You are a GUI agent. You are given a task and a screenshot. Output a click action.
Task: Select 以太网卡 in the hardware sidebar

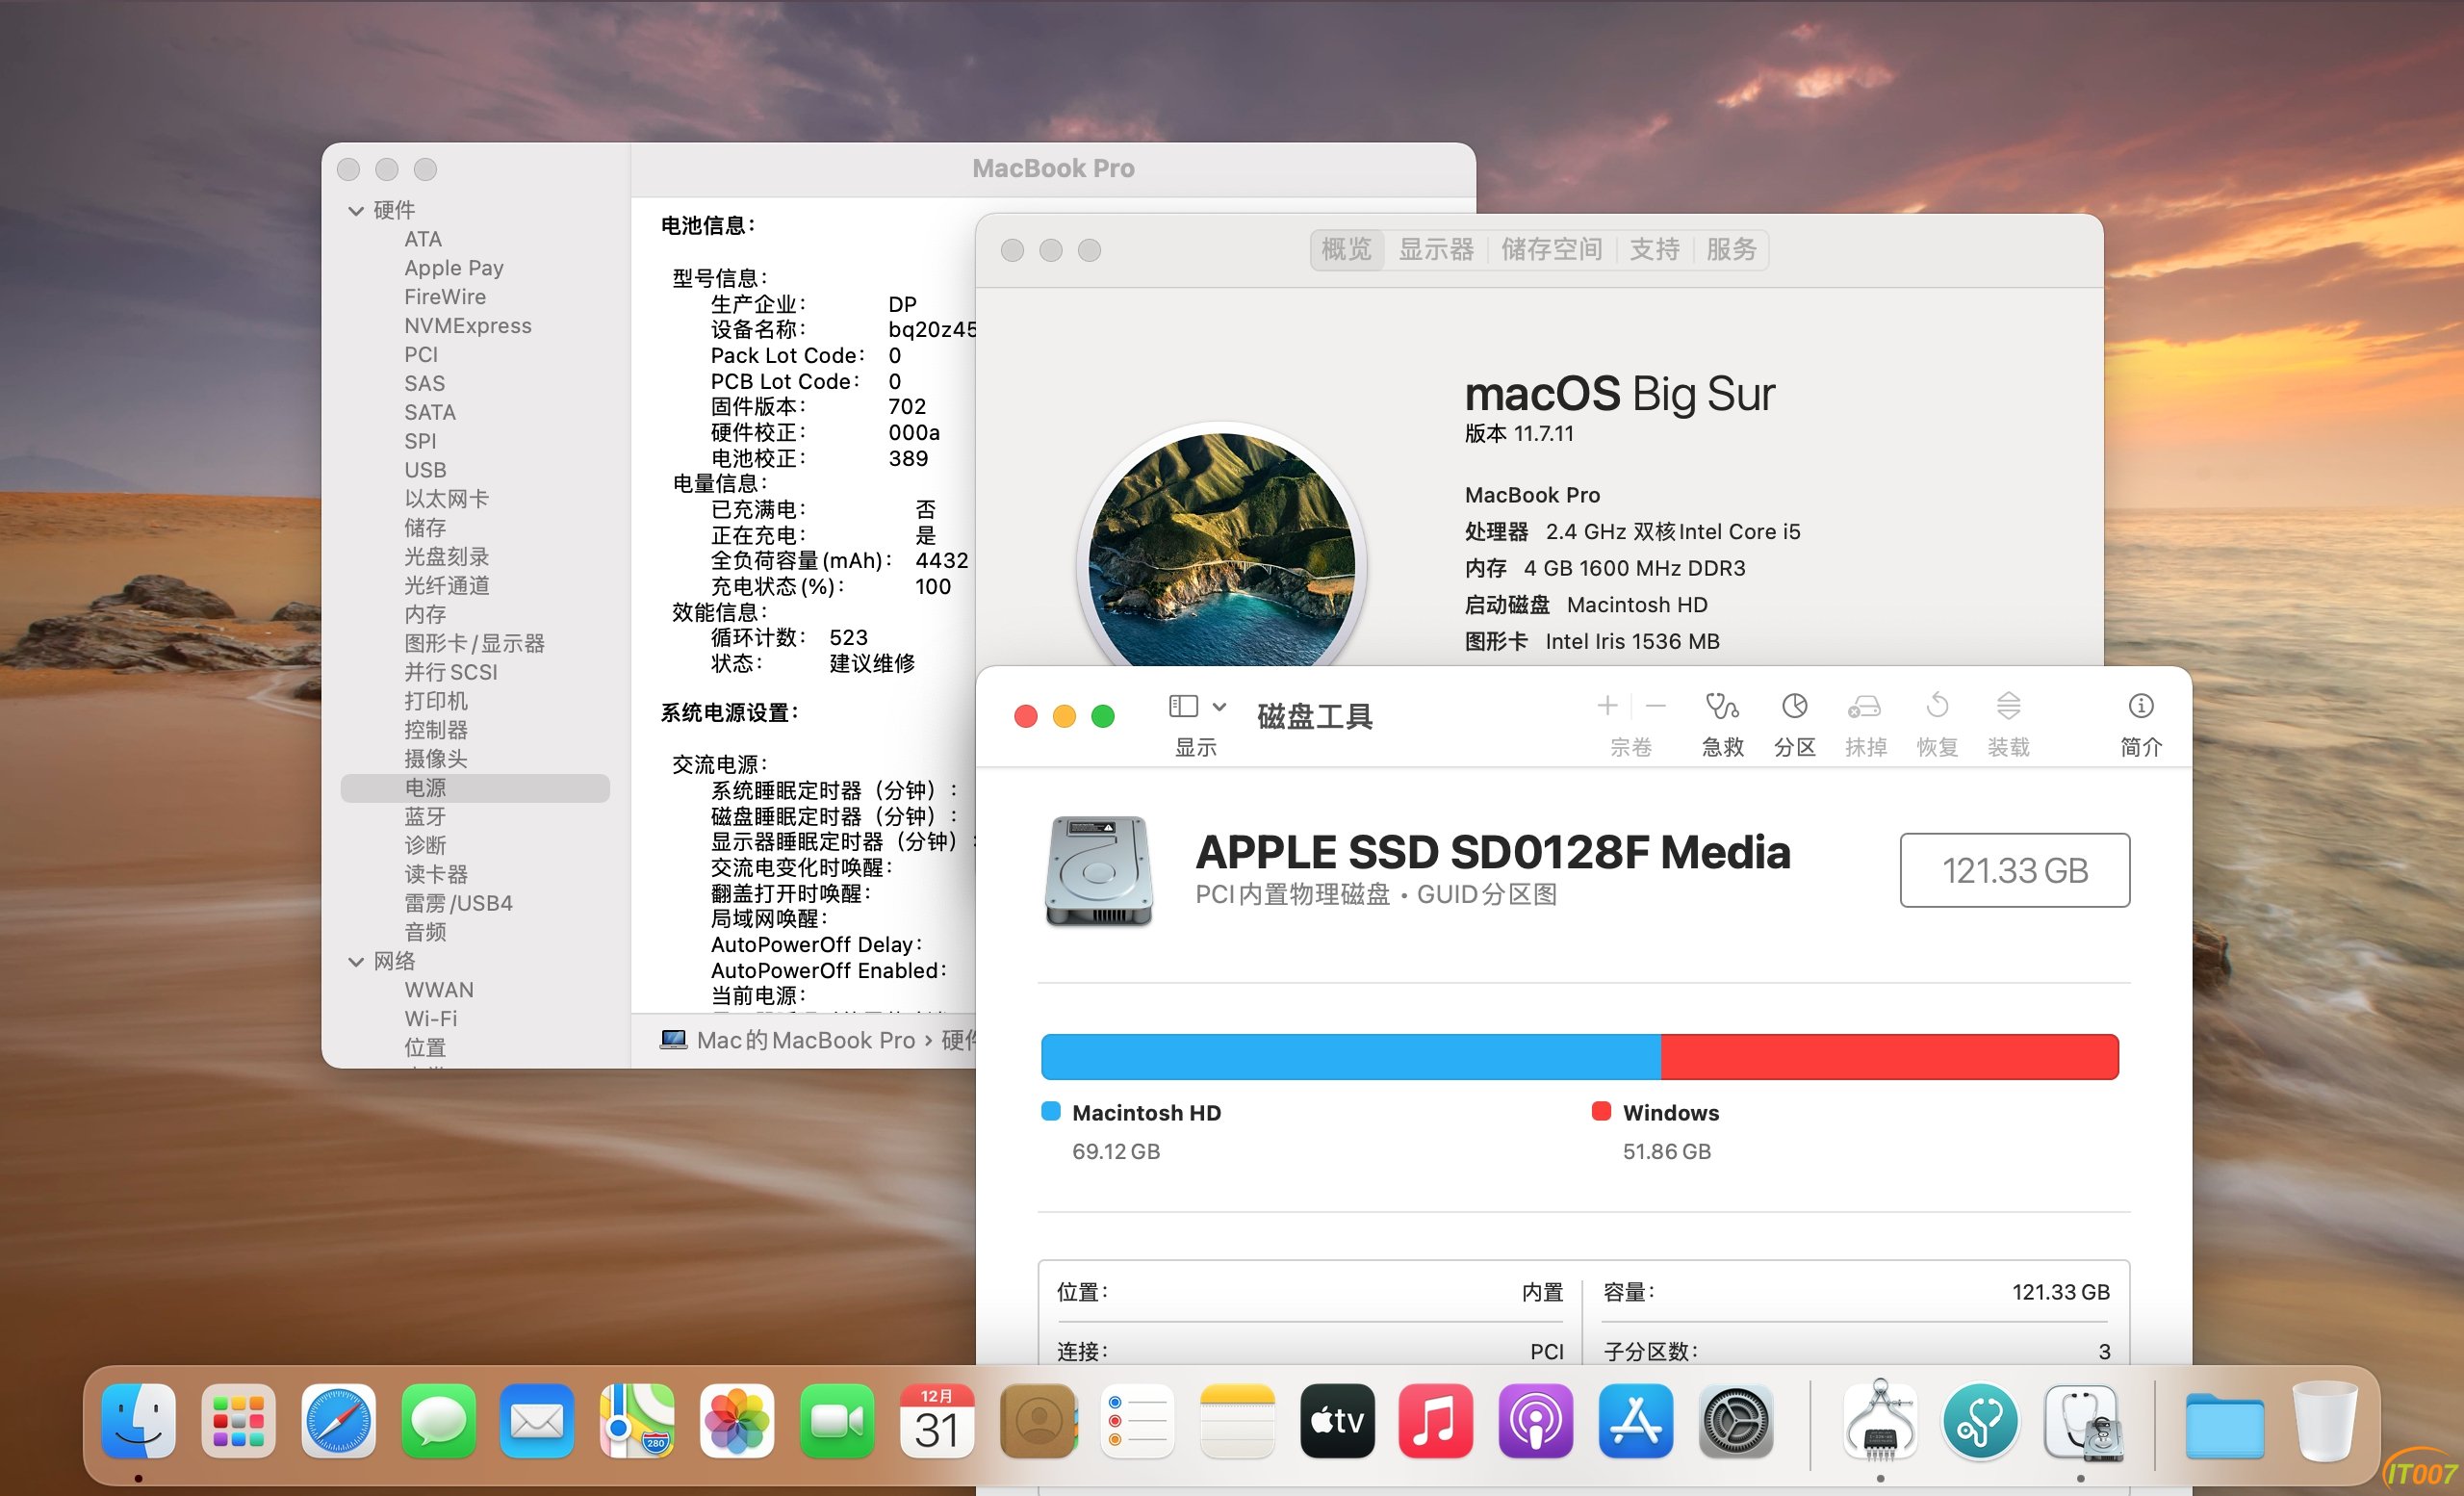[446, 499]
